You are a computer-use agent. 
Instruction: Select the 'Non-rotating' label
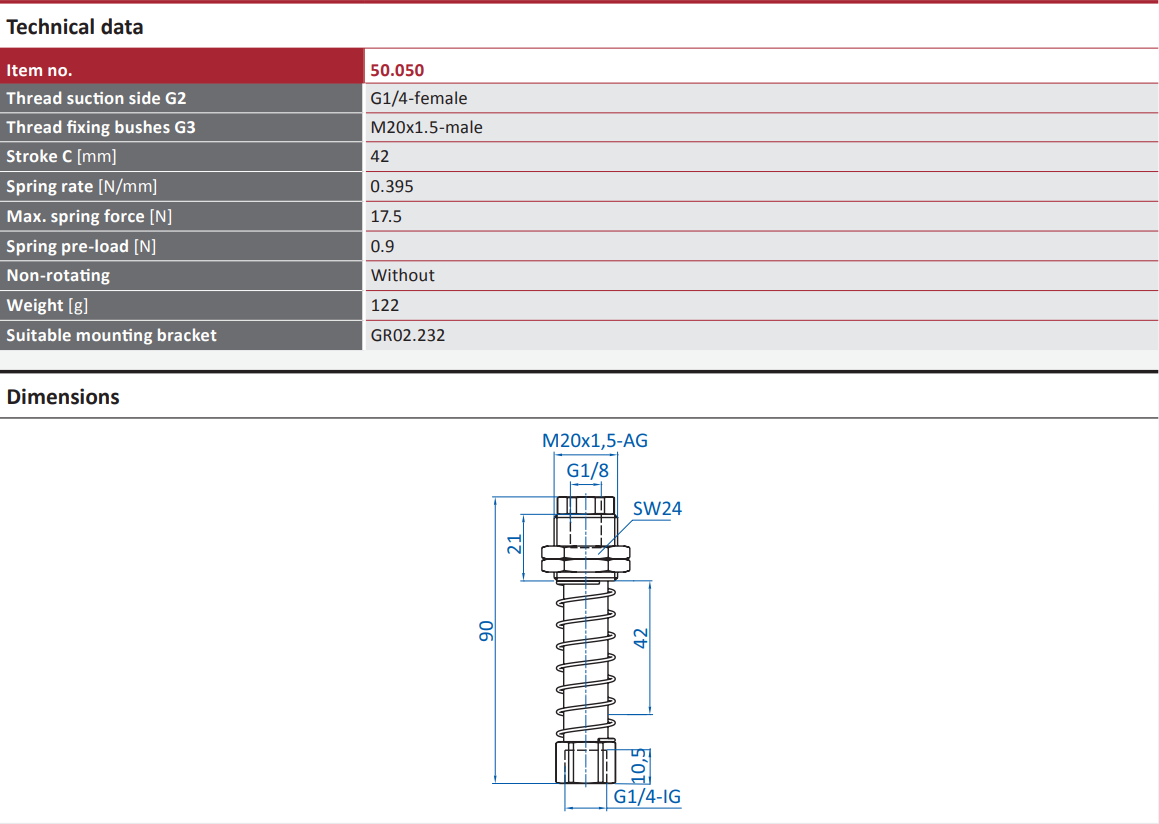click(x=58, y=276)
